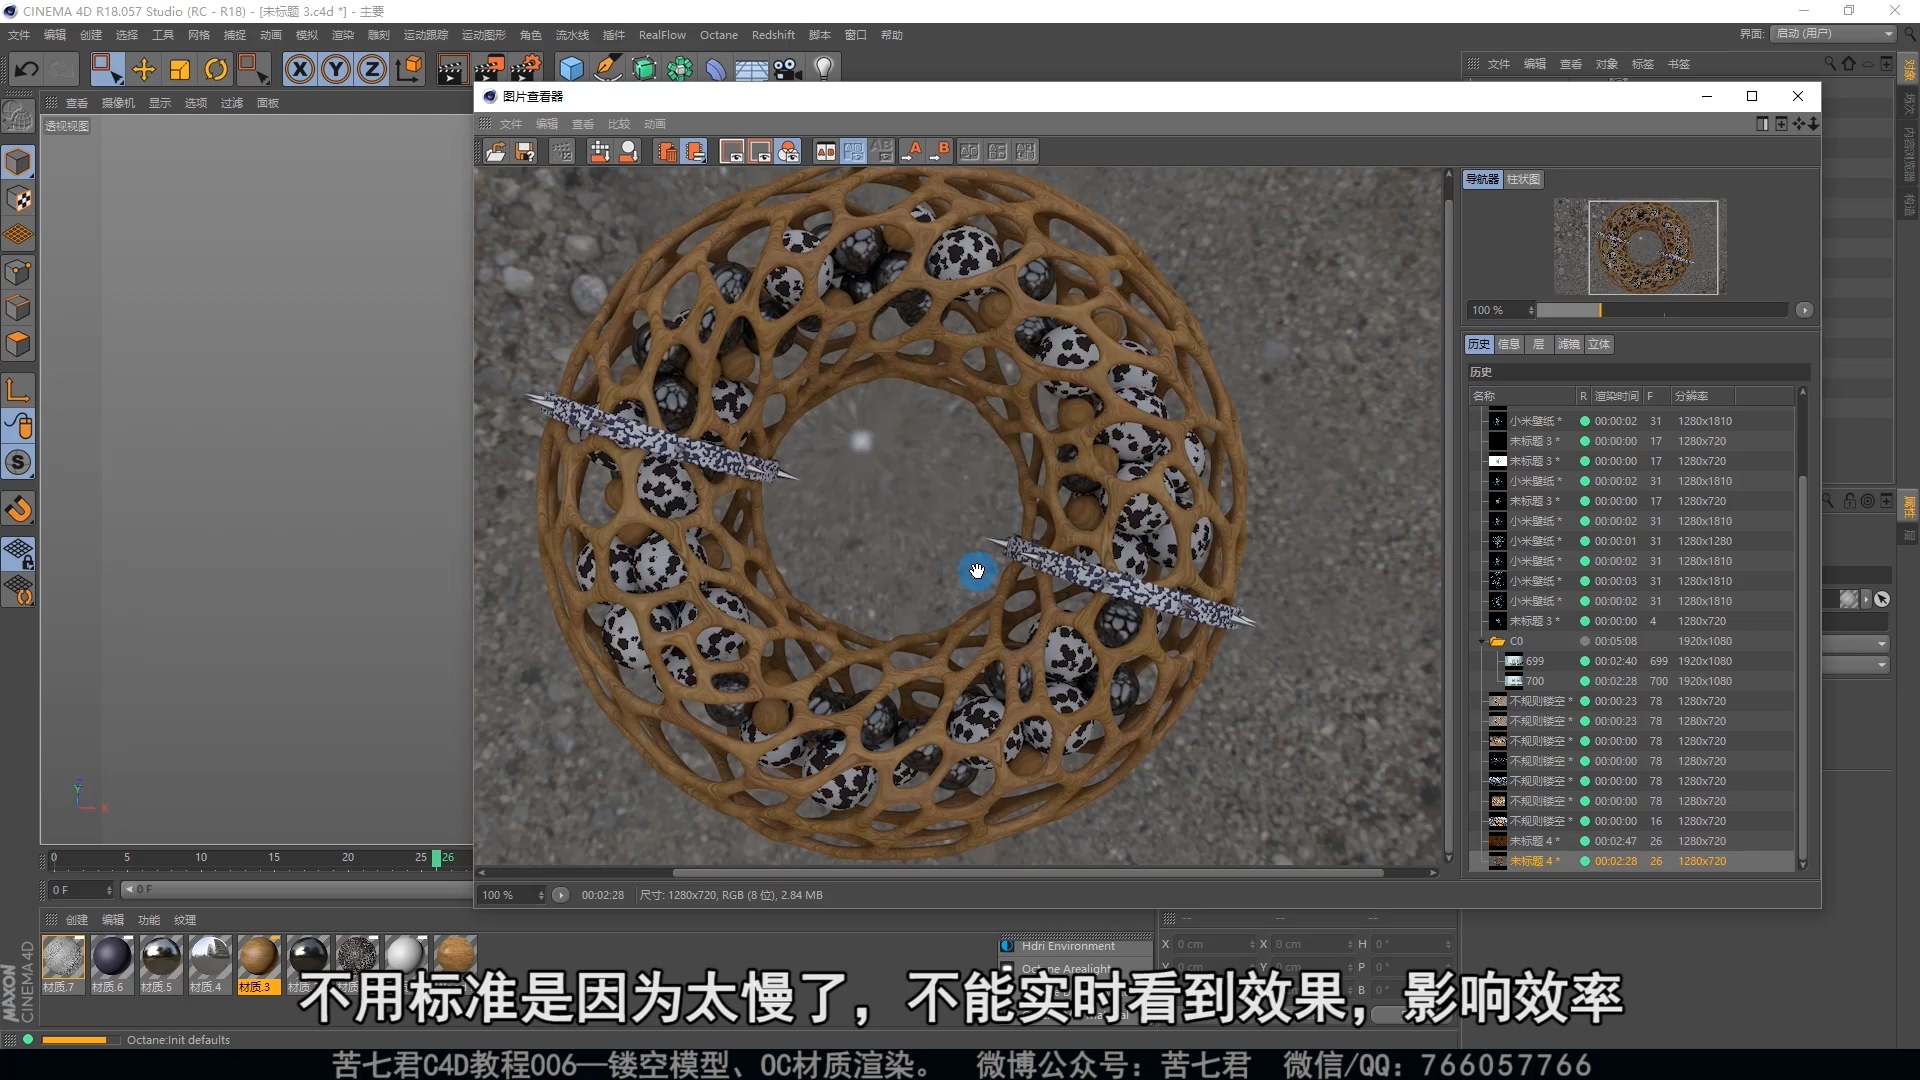The height and width of the screenshot is (1080, 1920).
Task: Pick the Live Selection tool
Action: (106, 69)
